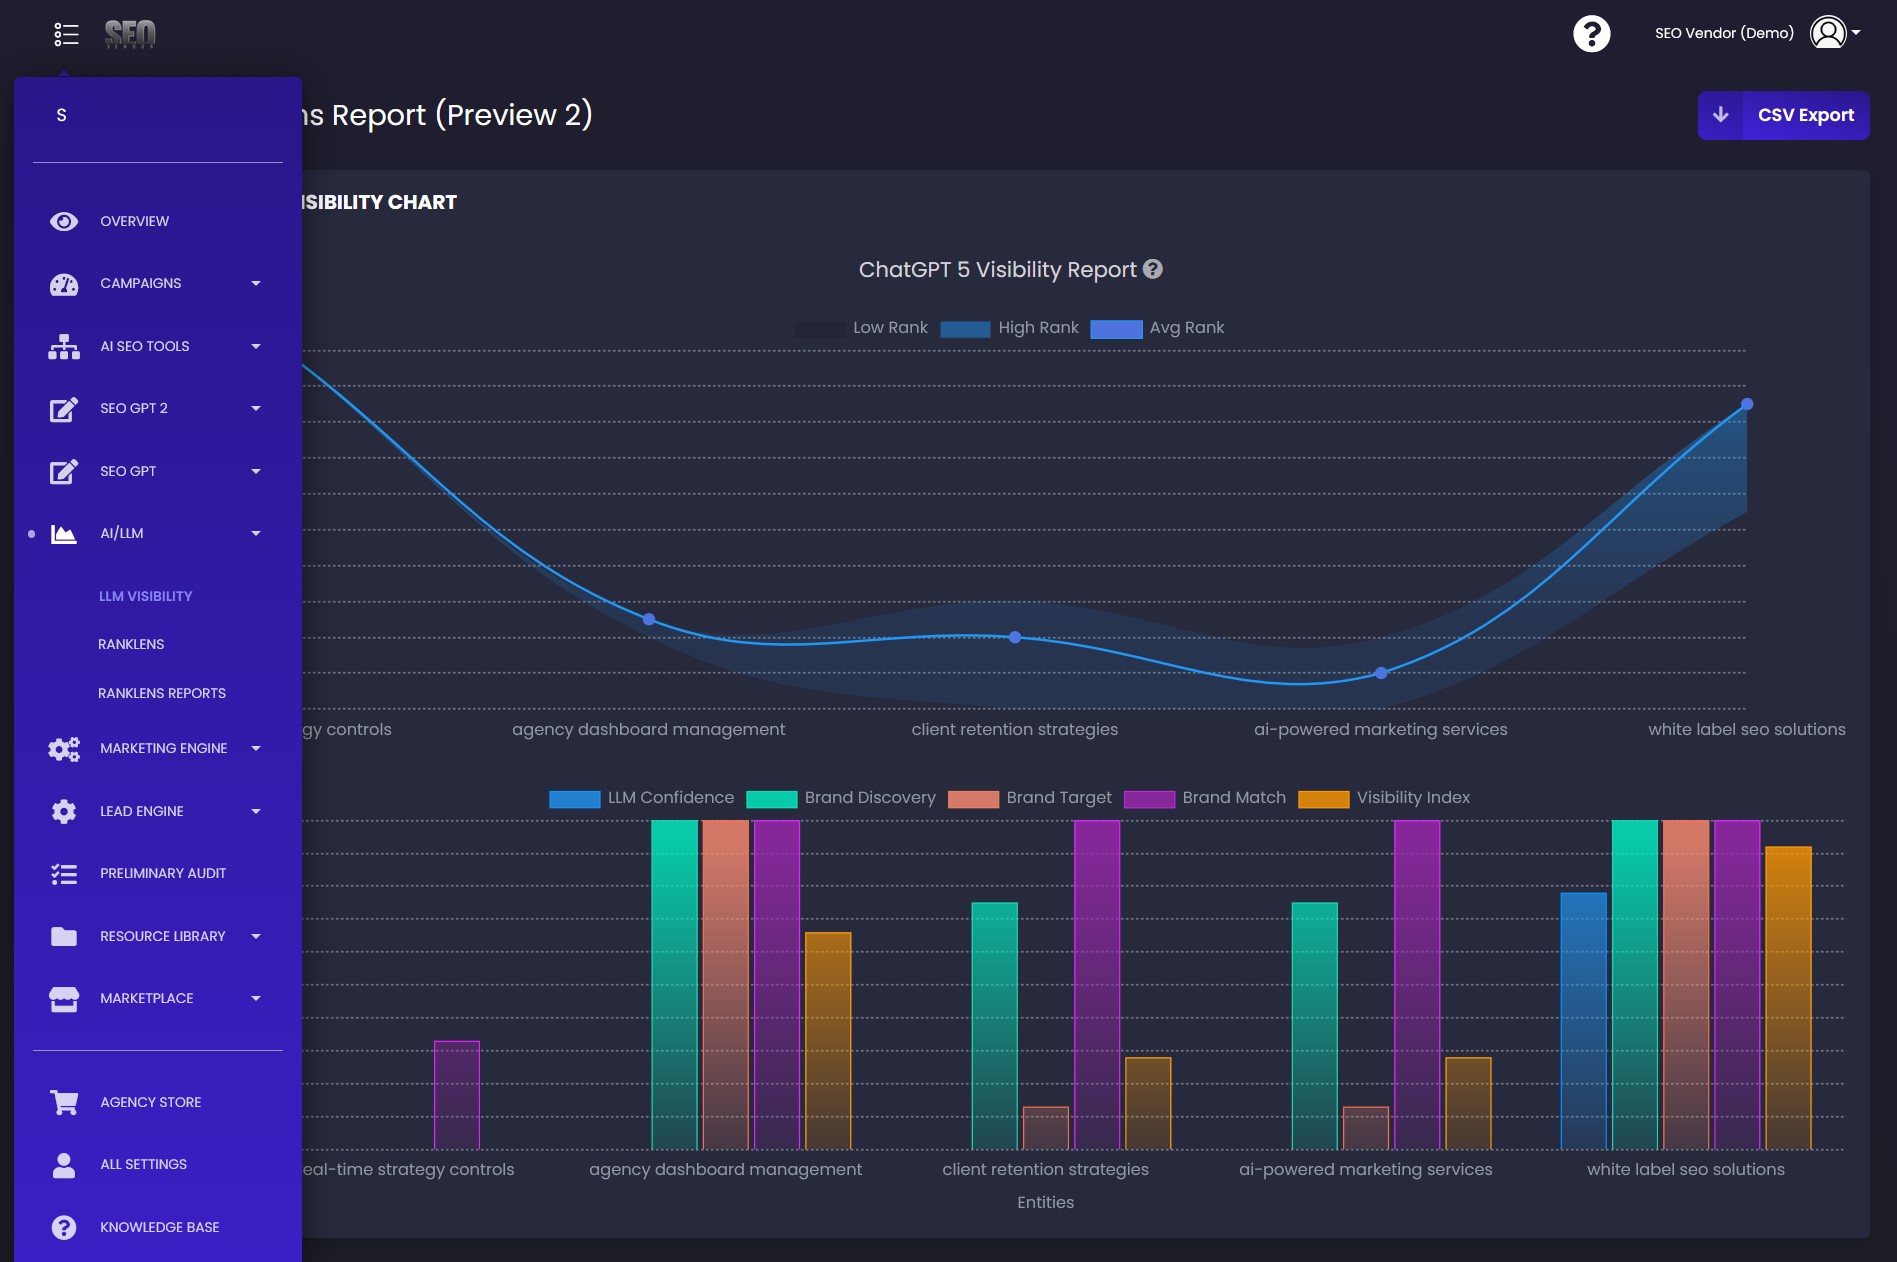Click the white label seo solutions data point
Image resolution: width=1897 pixels, height=1262 pixels.
(x=1746, y=404)
